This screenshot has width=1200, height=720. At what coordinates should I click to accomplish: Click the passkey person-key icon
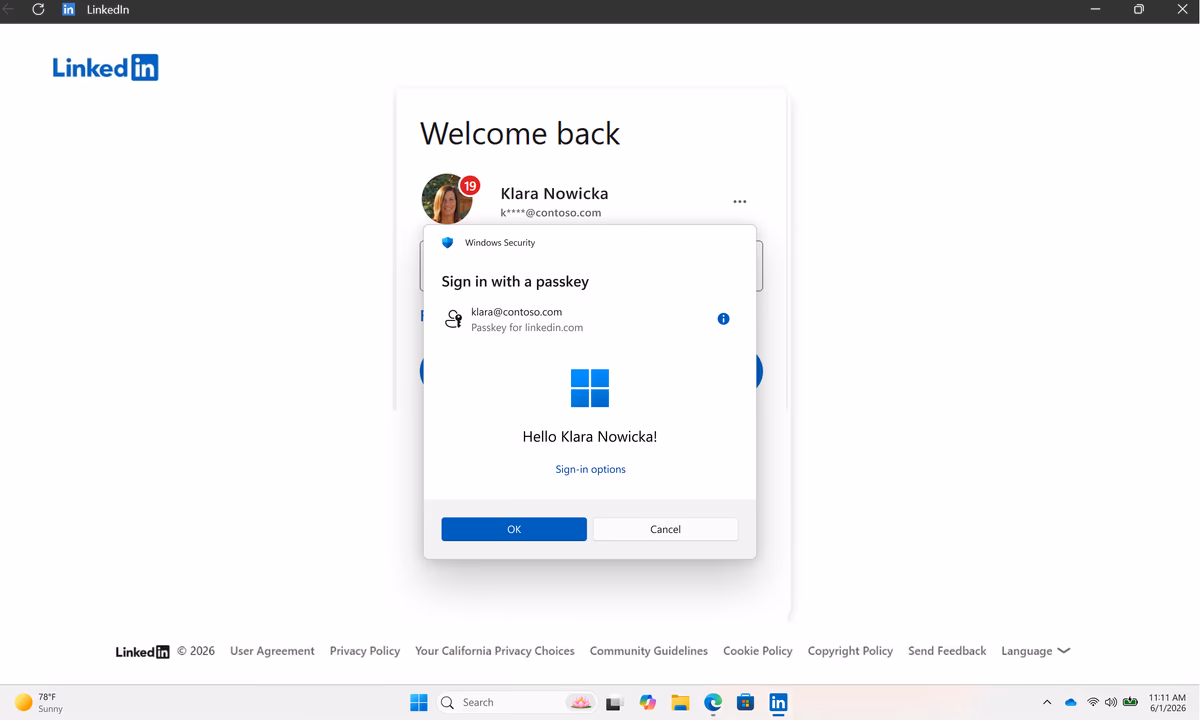(453, 319)
